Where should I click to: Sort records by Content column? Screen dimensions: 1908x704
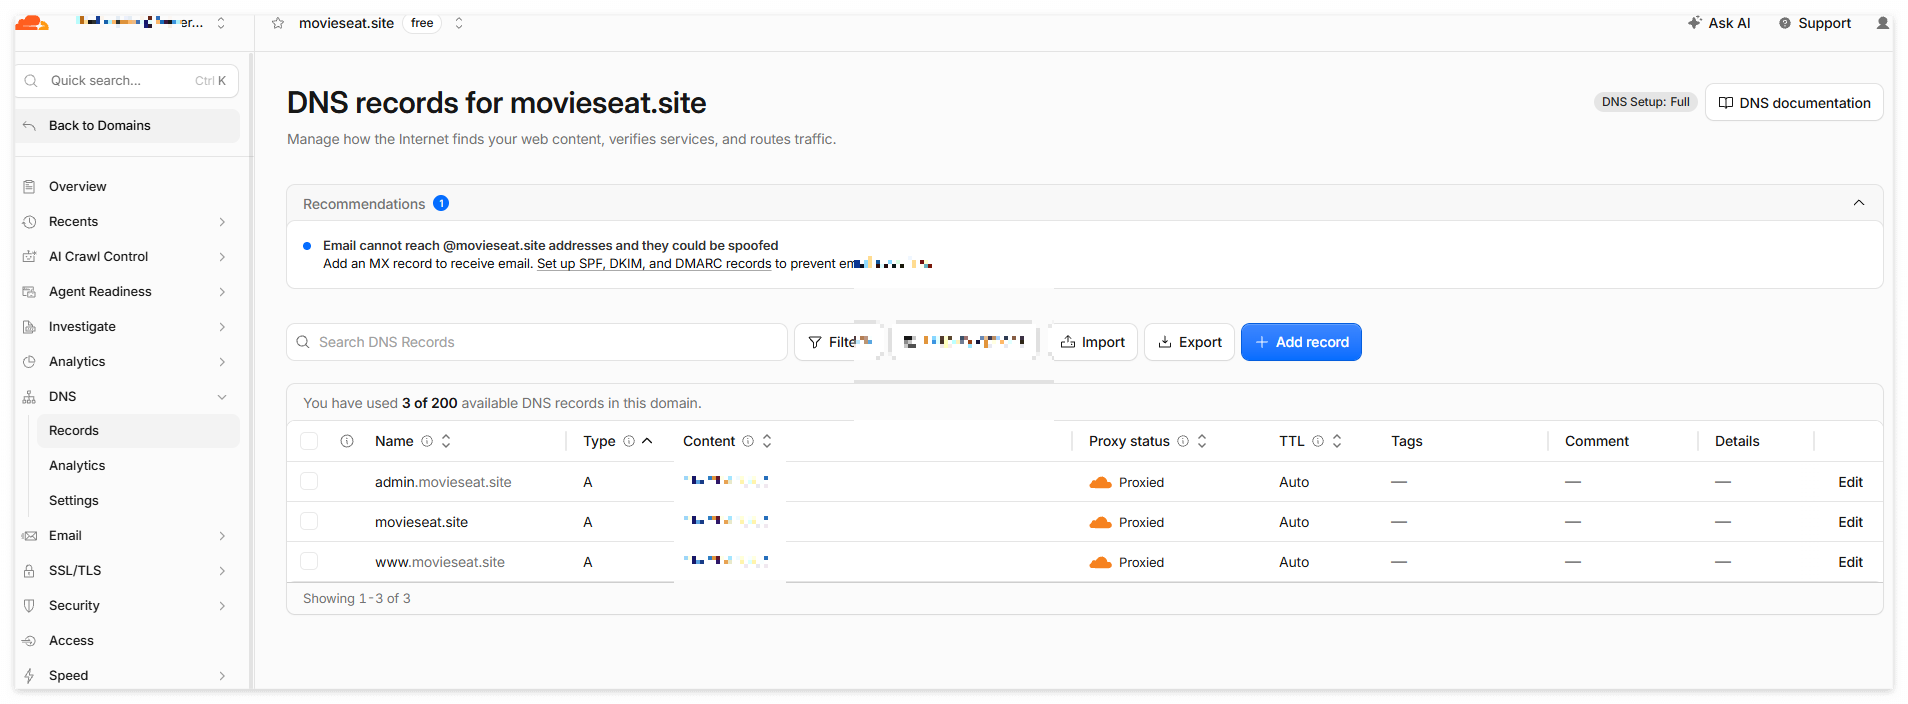point(767,441)
